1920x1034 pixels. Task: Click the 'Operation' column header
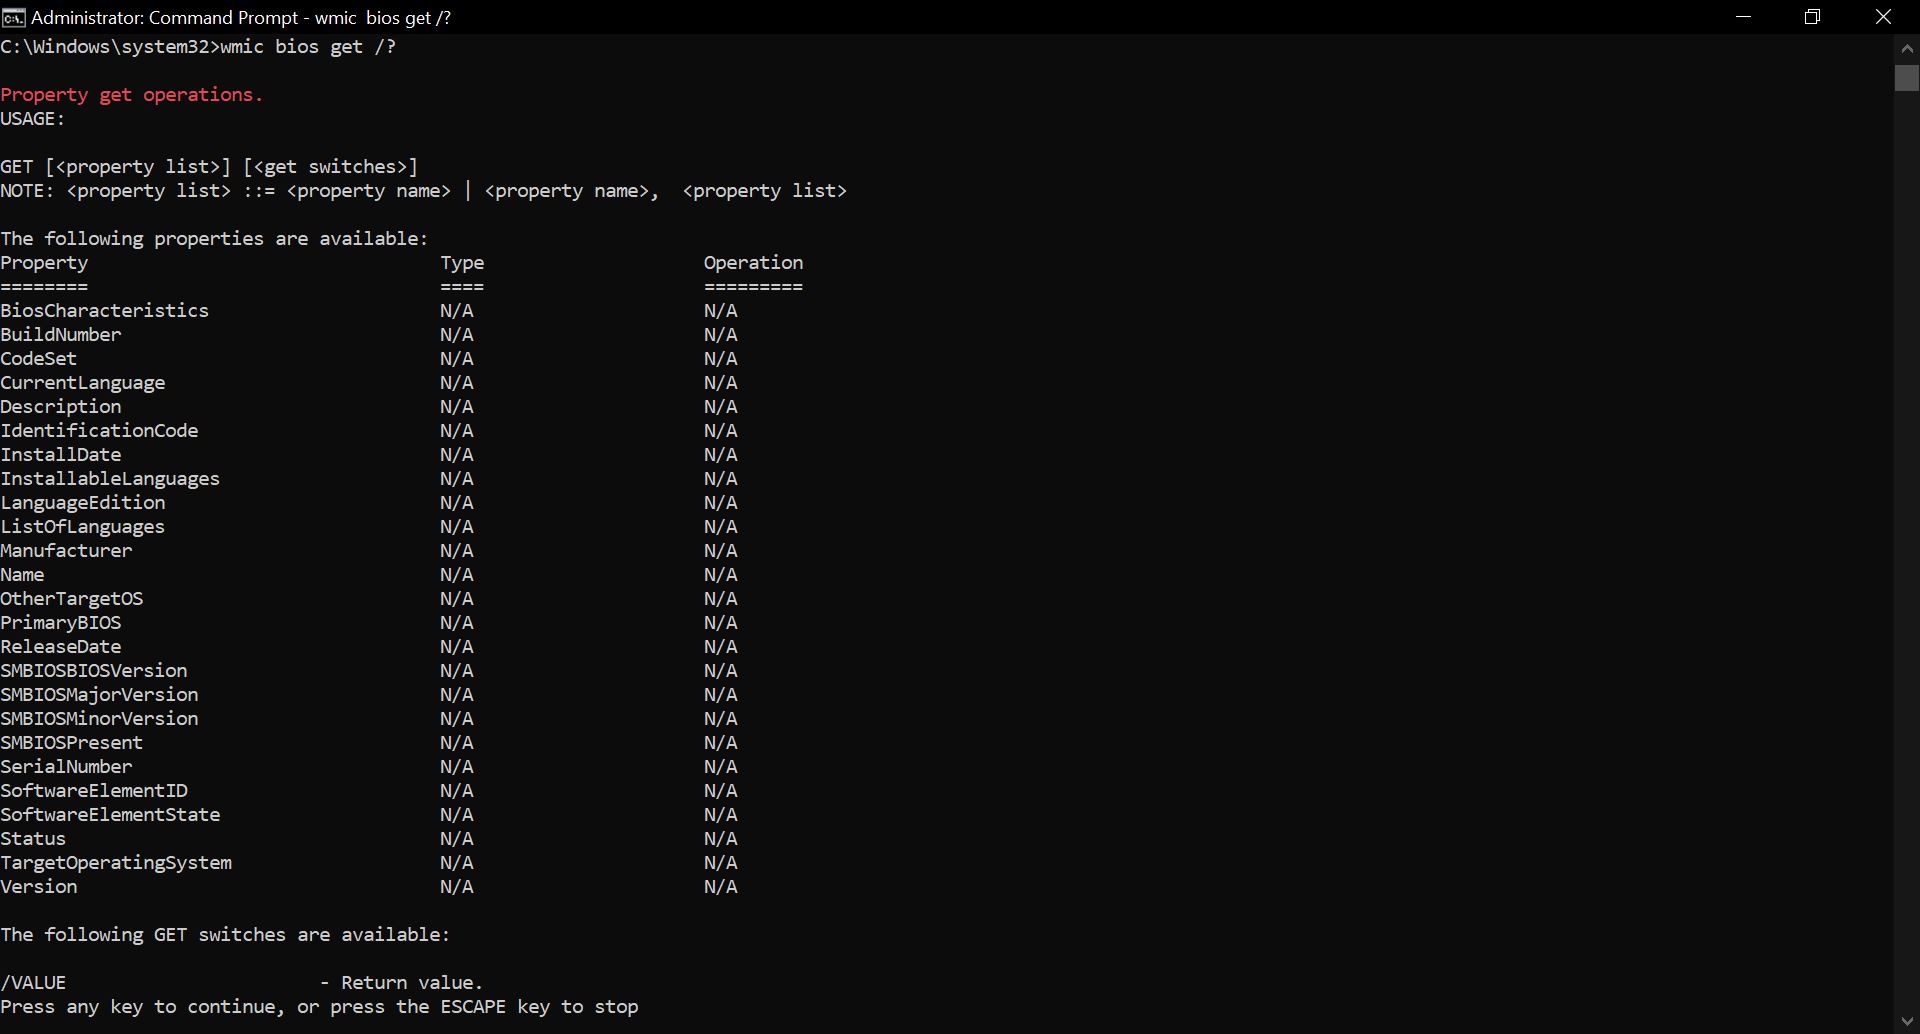753,263
